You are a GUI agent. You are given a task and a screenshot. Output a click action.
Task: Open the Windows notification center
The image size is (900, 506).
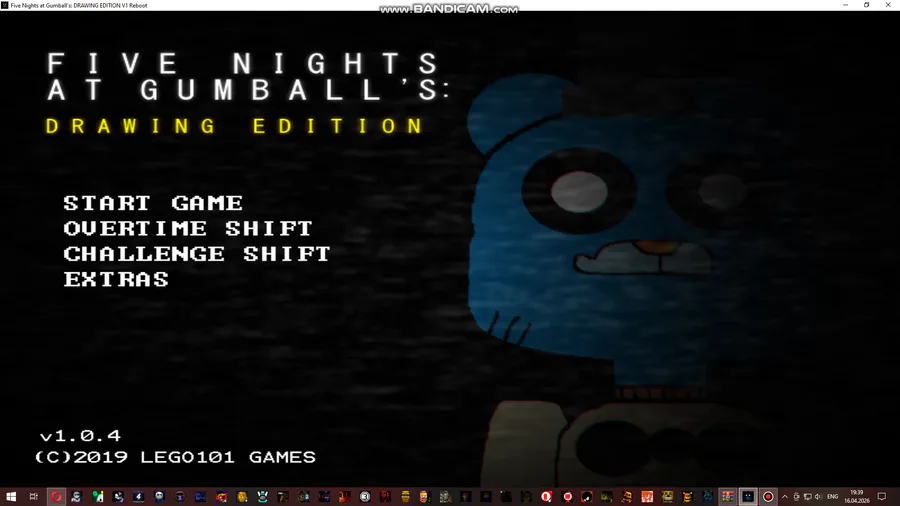882,497
